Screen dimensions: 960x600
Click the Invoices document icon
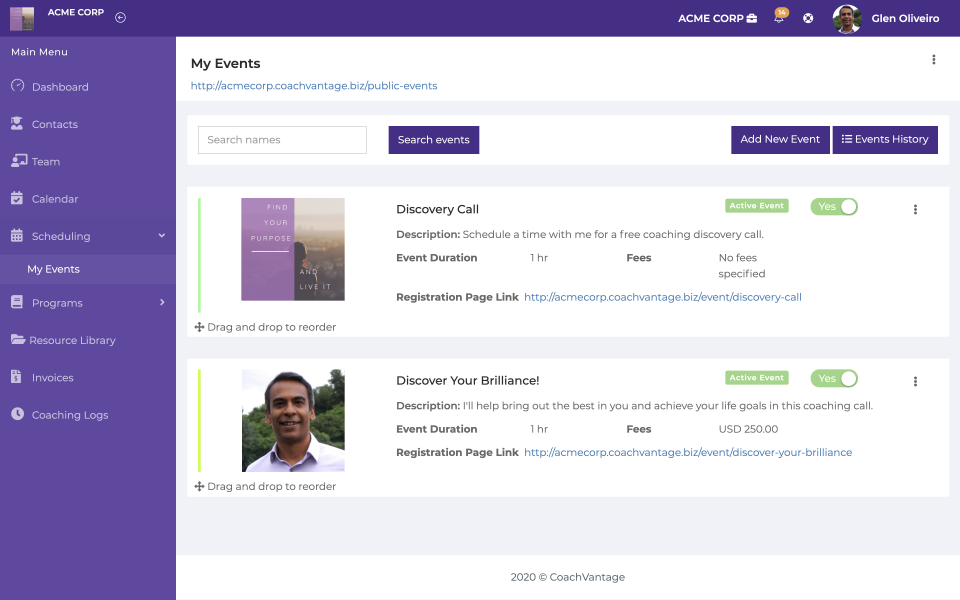coord(17,377)
